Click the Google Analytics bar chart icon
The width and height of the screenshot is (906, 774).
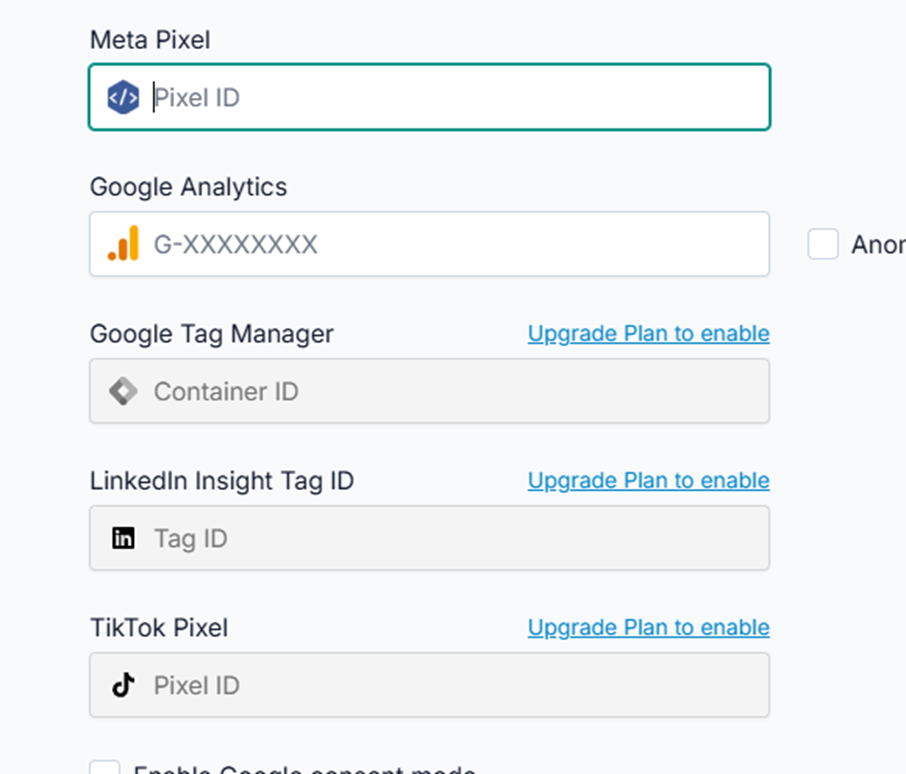pos(123,244)
